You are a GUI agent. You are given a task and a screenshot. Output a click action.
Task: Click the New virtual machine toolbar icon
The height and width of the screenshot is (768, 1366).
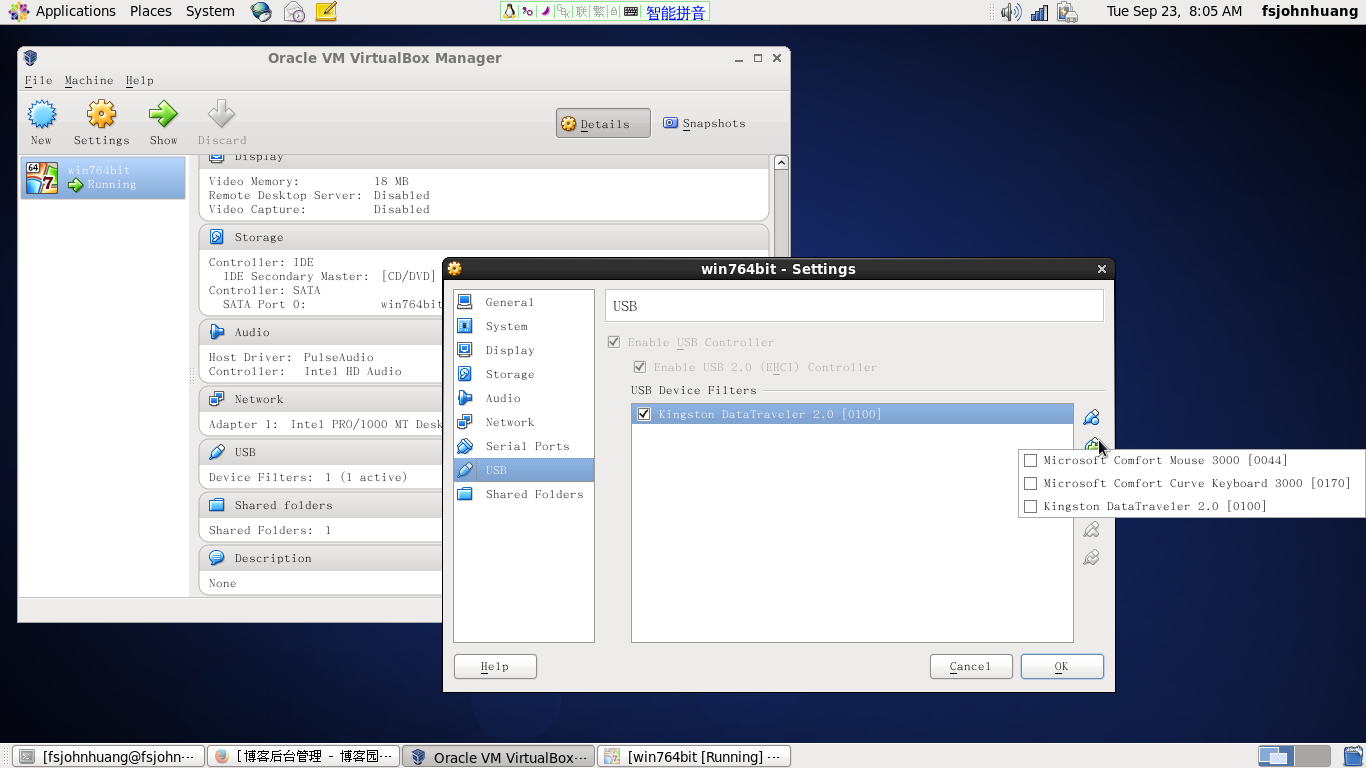tap(41, 123)
